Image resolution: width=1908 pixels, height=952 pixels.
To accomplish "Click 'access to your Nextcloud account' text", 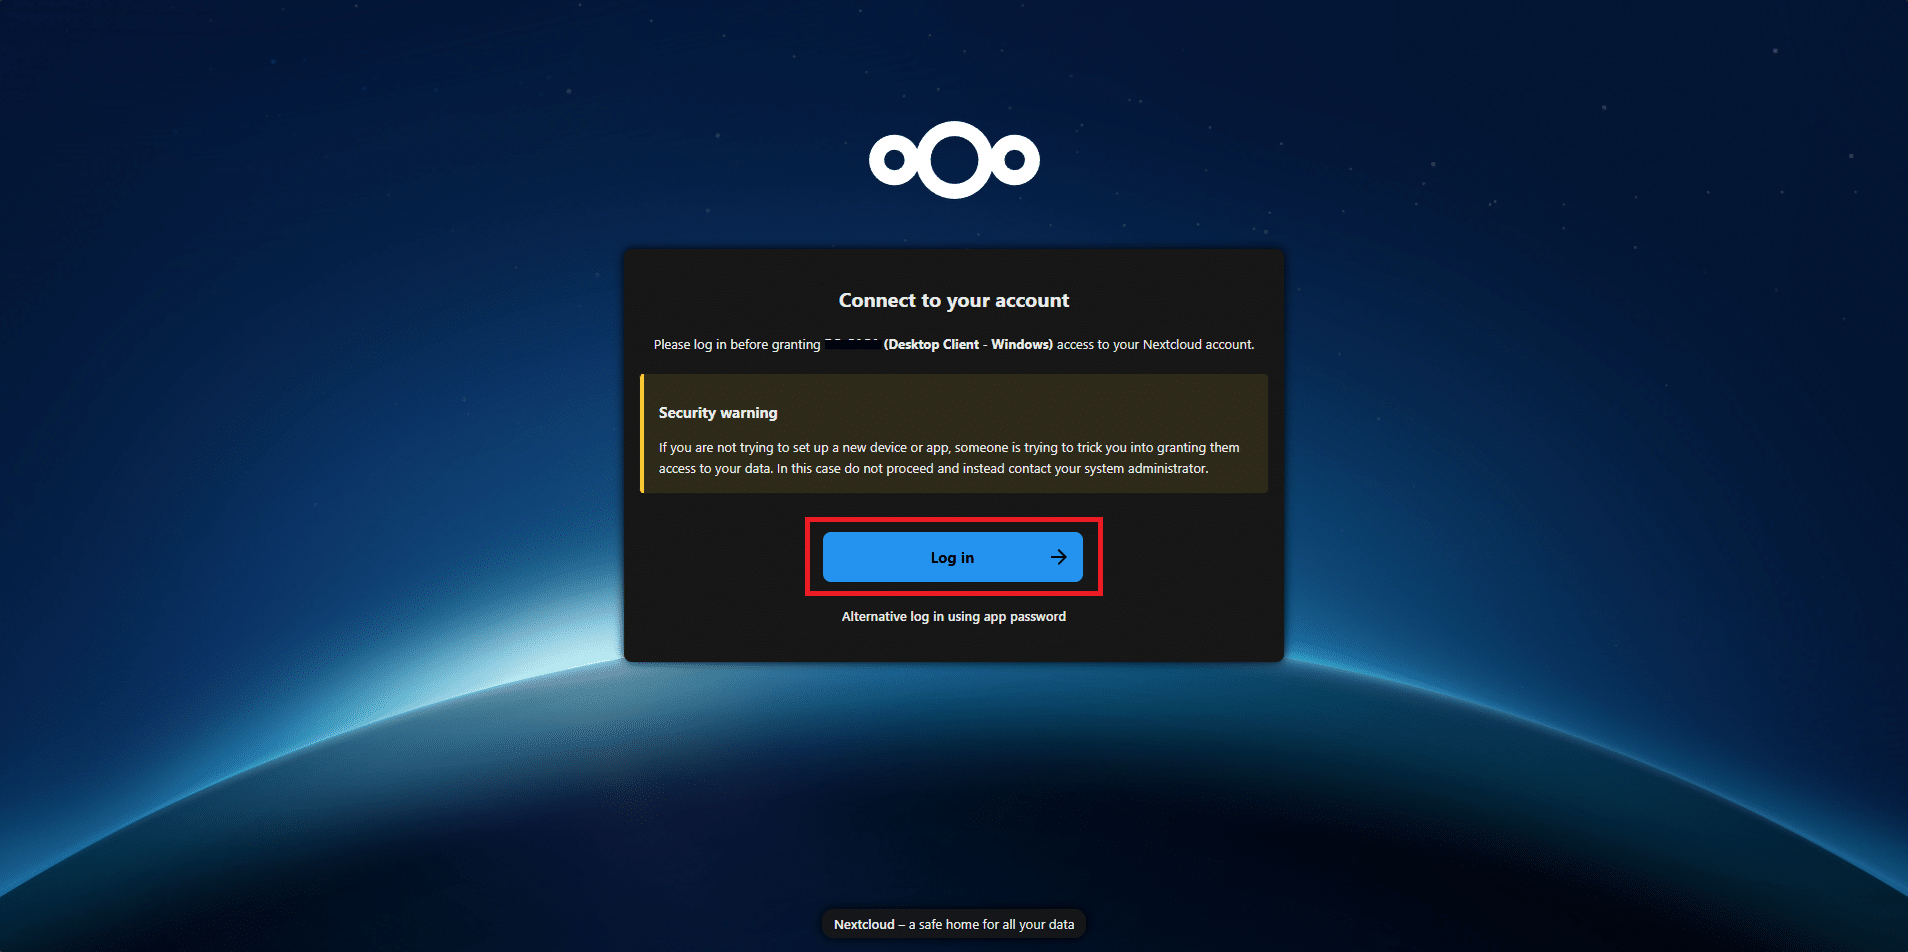I will pyautogui.click(x=1155, y=344).
